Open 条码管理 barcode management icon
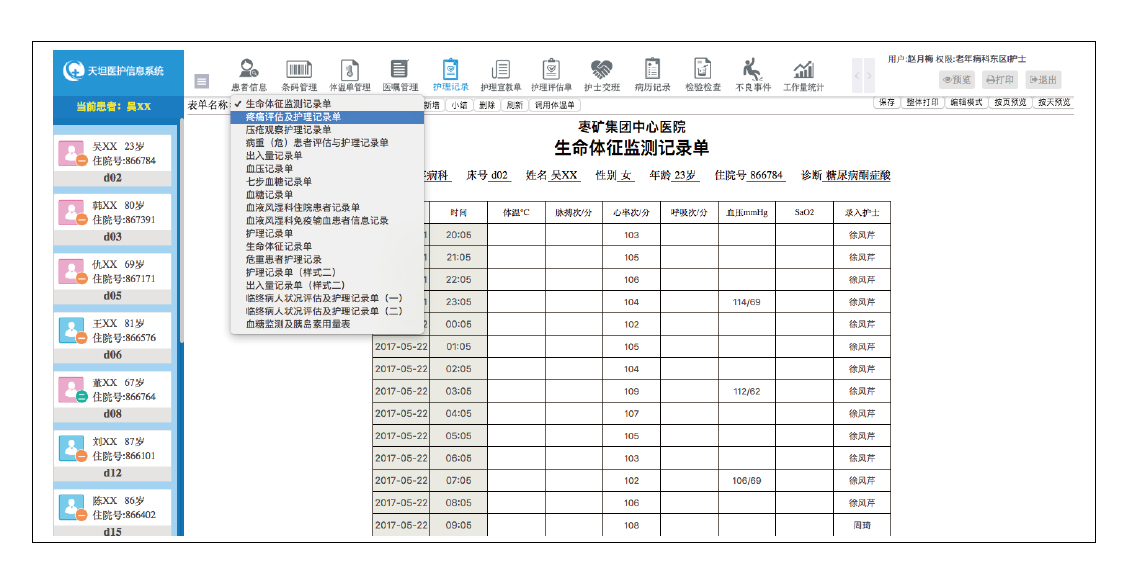 tap(299, 74)
